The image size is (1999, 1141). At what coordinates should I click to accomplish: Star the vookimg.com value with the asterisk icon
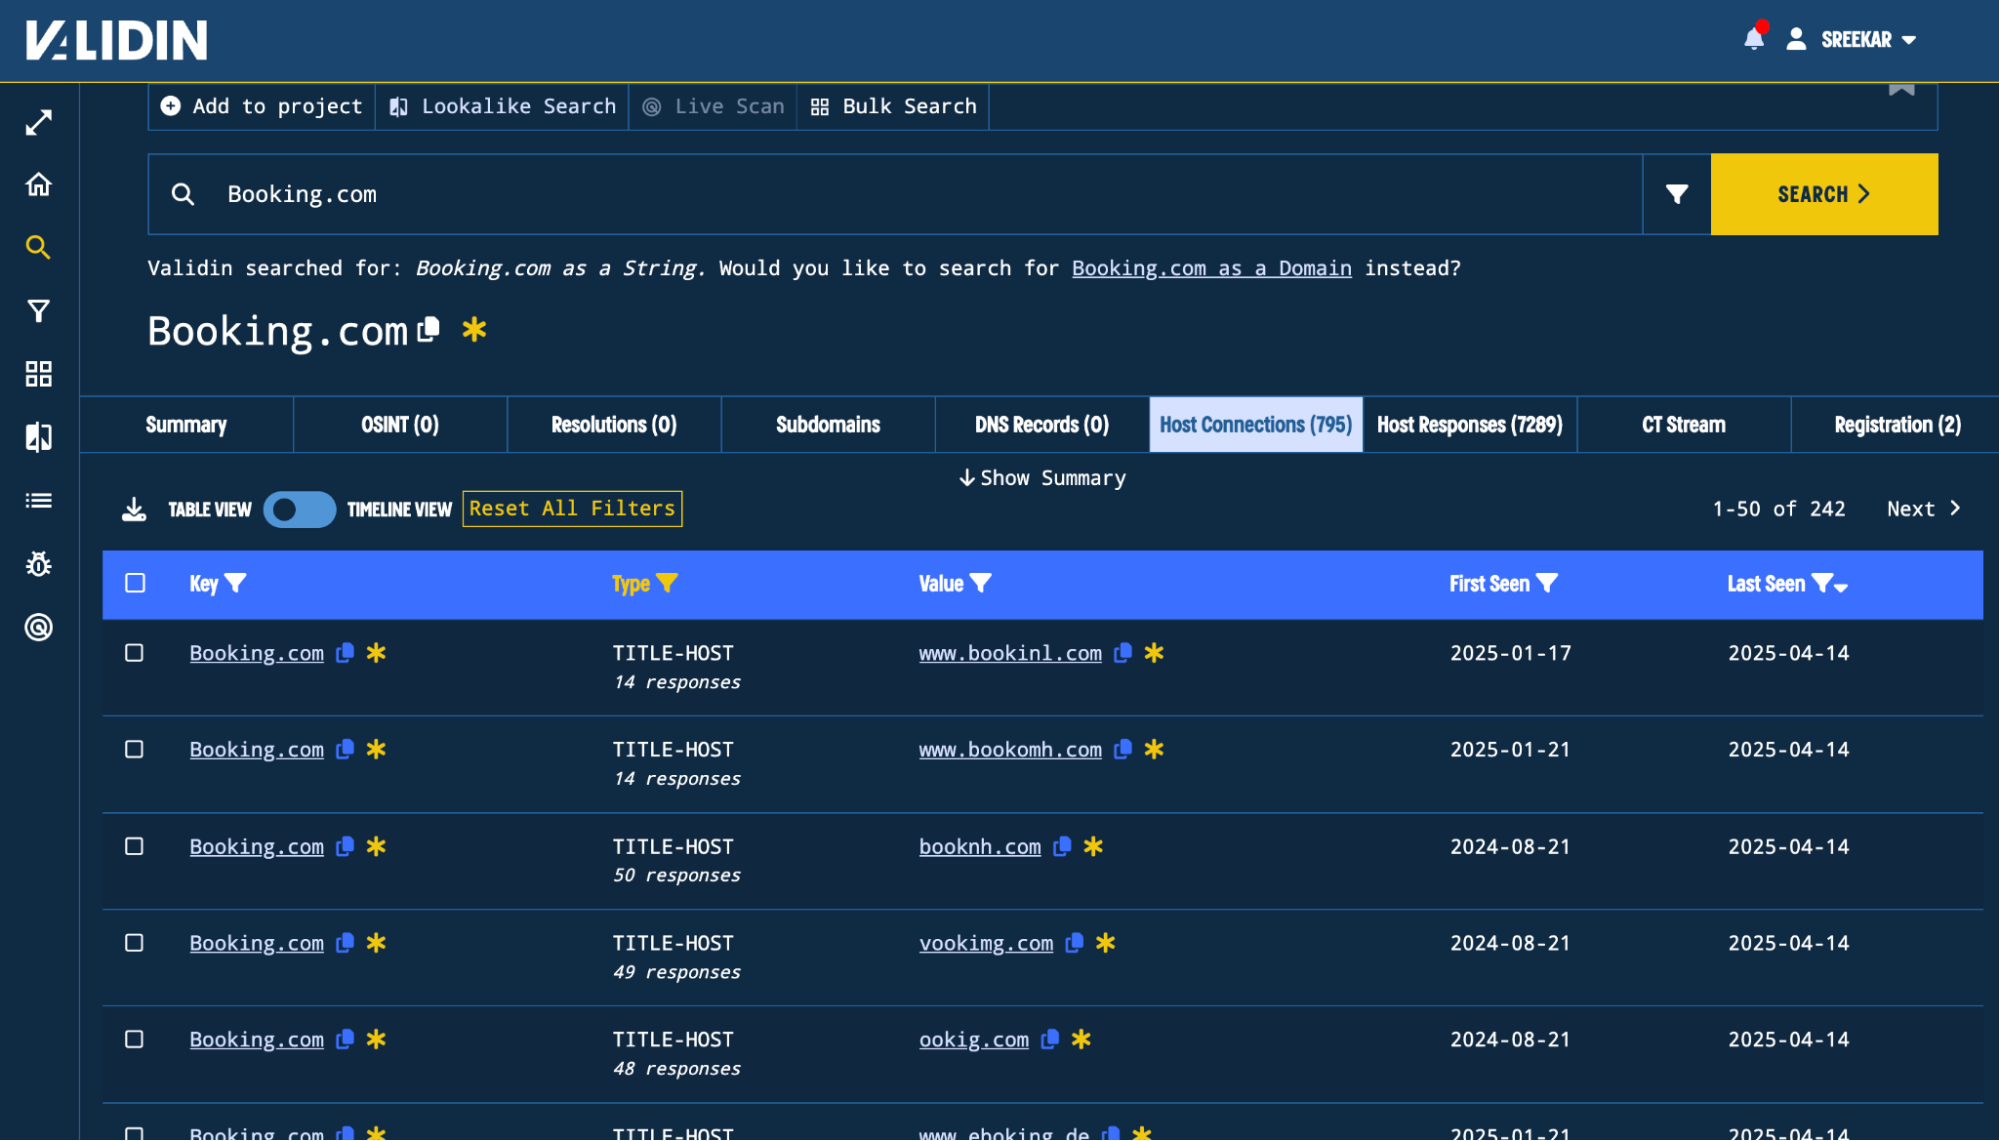(1105, 943)
